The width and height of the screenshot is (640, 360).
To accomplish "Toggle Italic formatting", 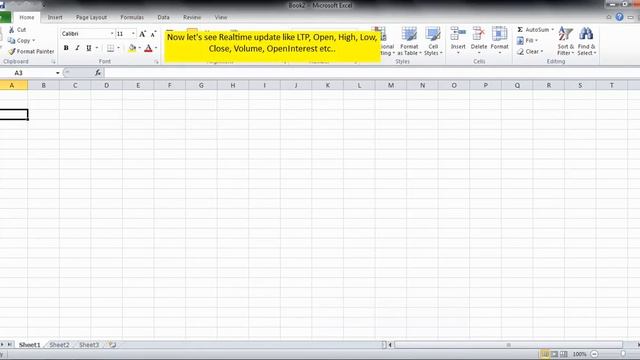I will [77, 48].
